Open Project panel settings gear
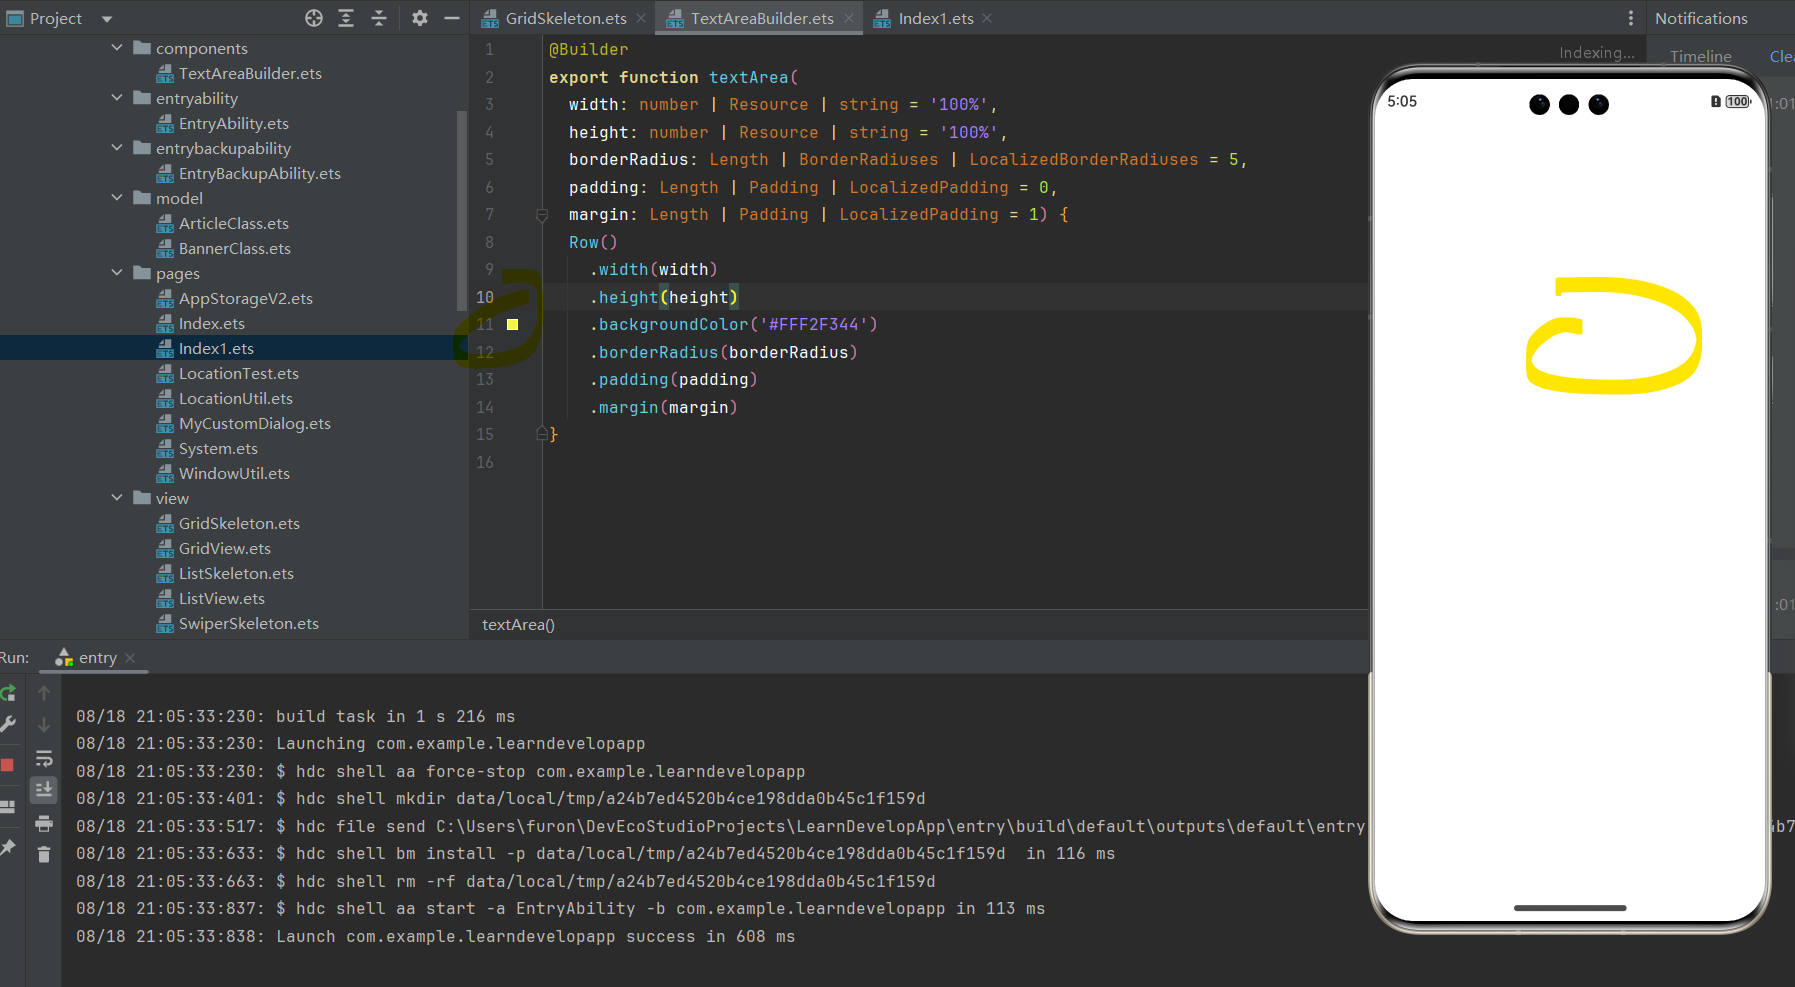Viewport: 1795px width, 987px height. pyautogui.click(x=420, y=18)
